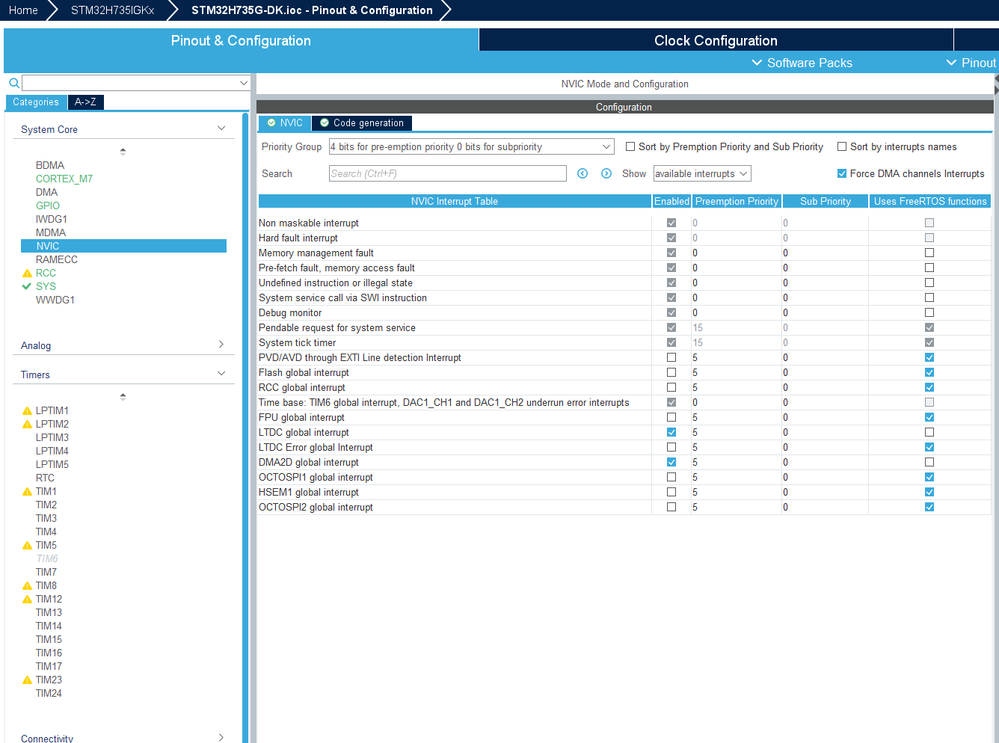Select CORTEX_M7 in System Core list
Image resolution: width=999 pixels, height=743 pixels.
tap(64, 179)
